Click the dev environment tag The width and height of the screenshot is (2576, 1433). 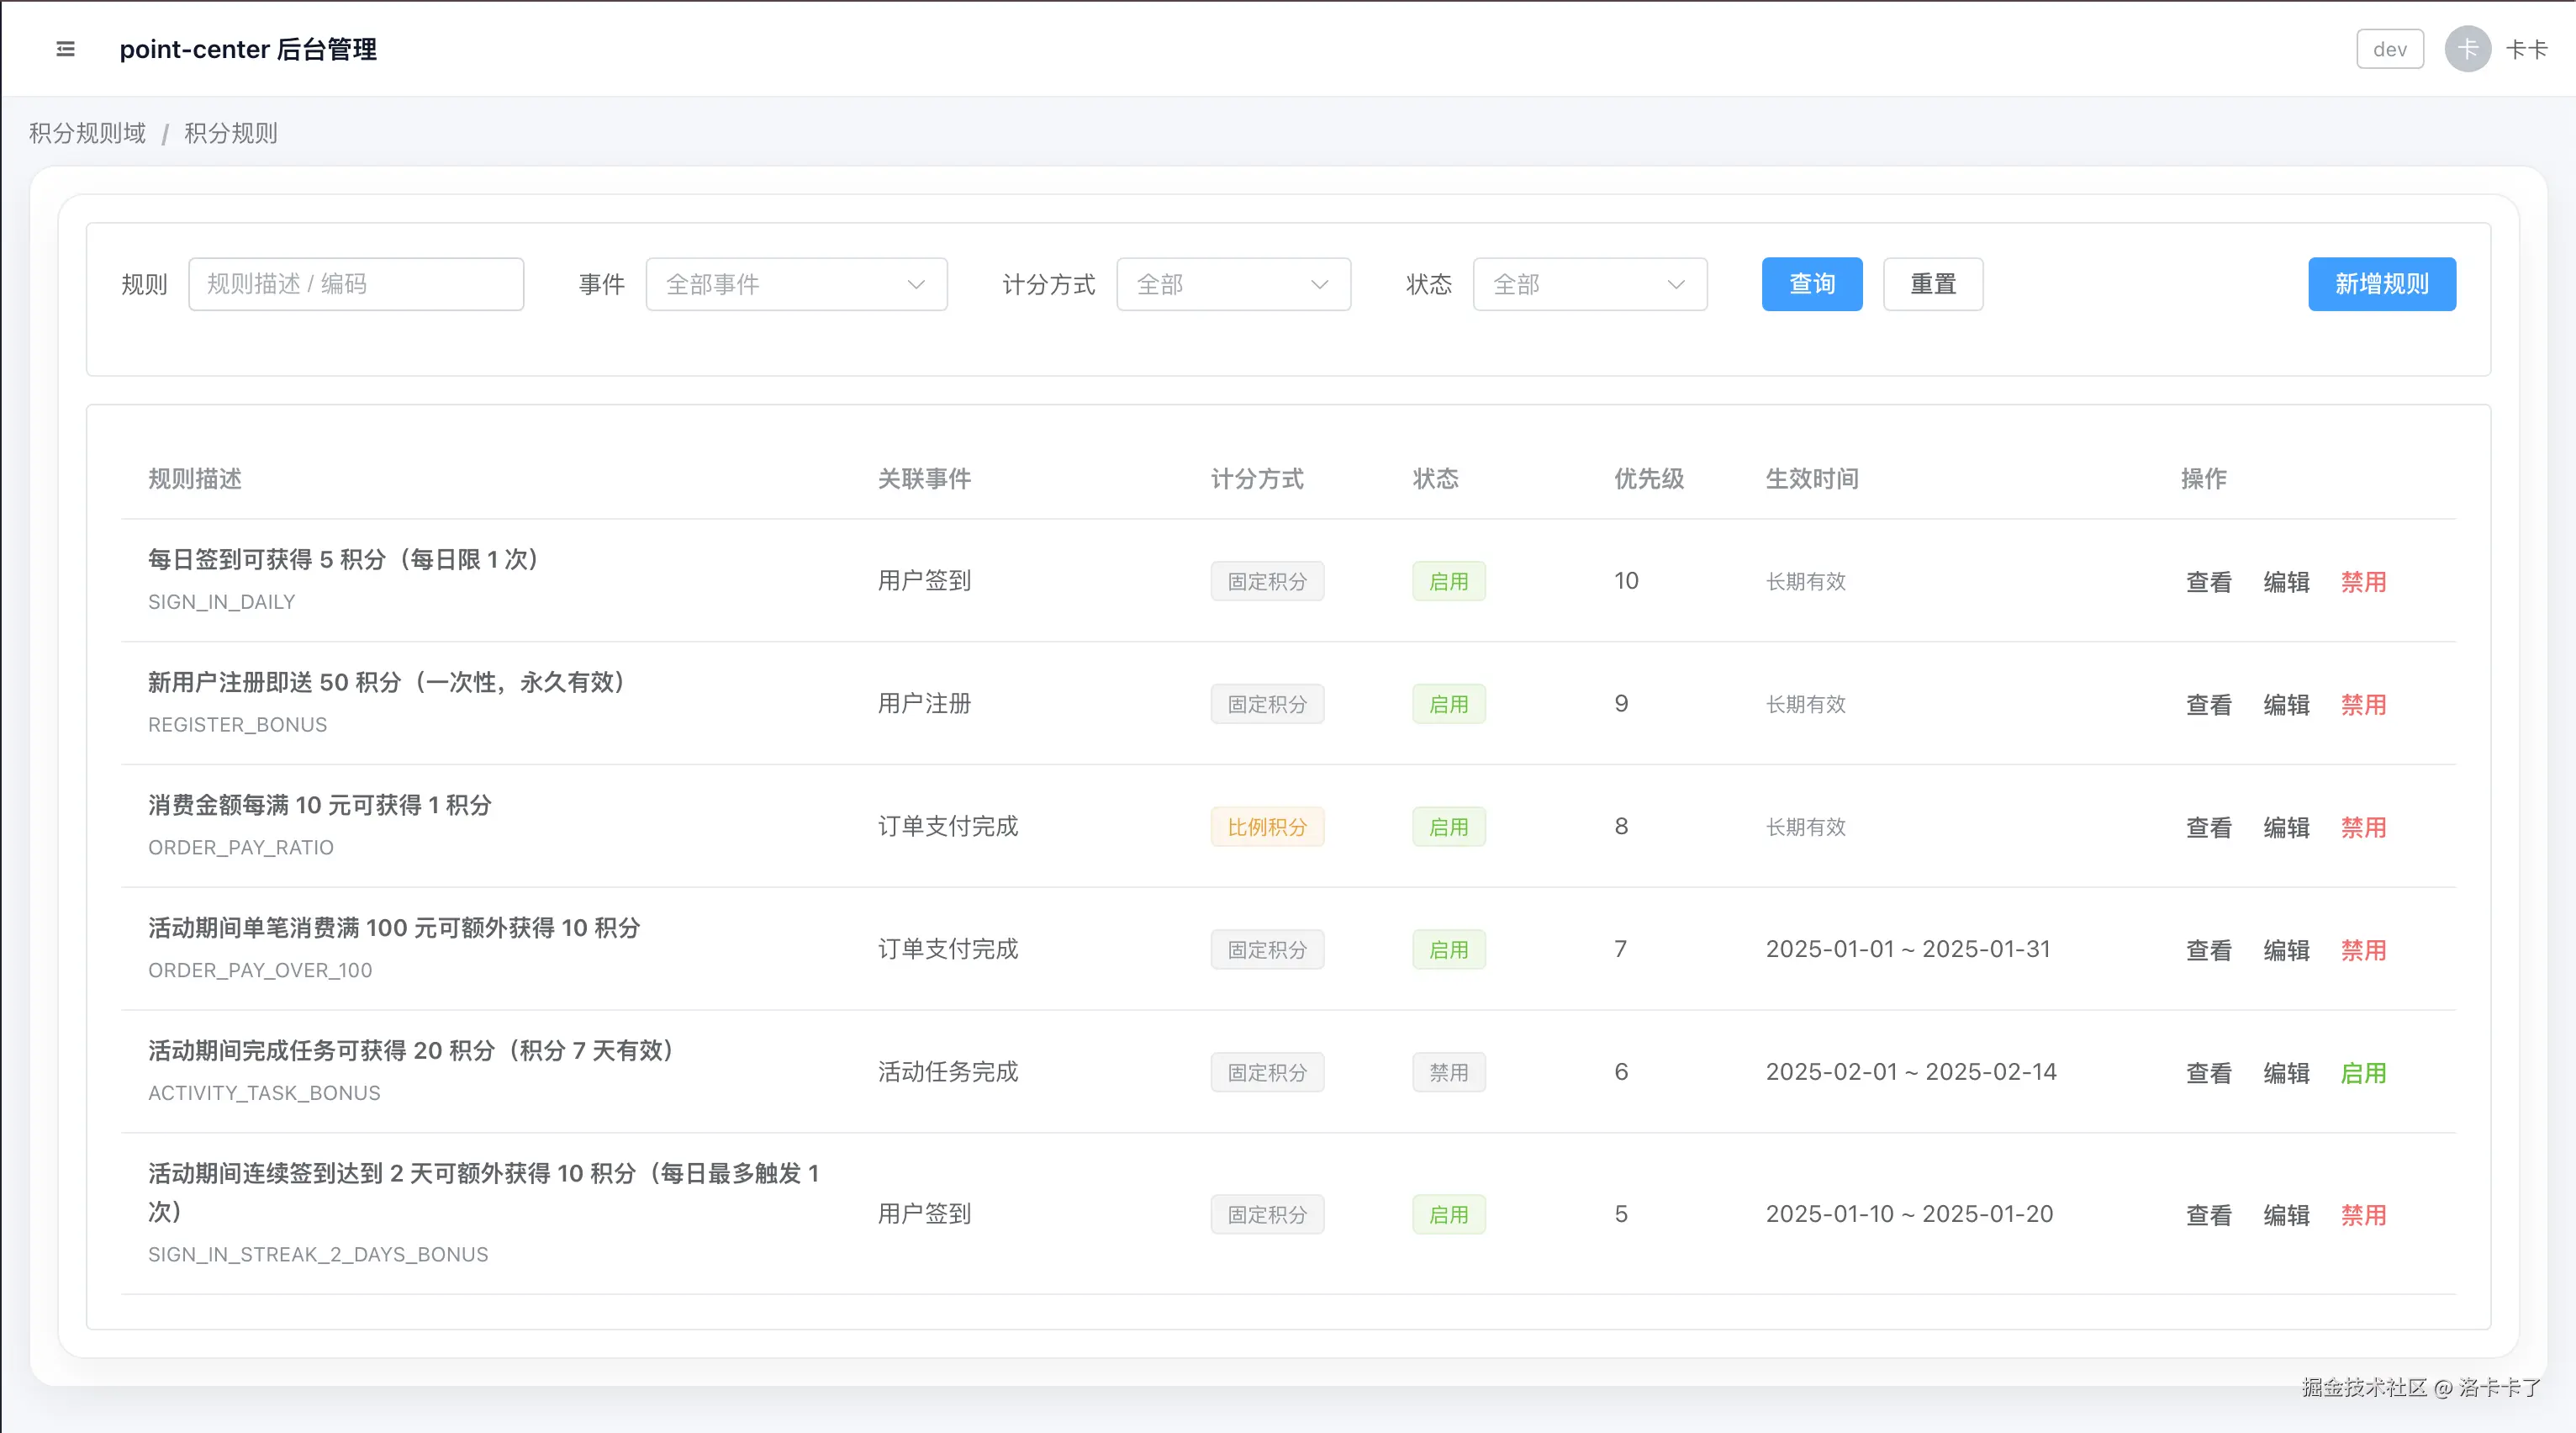tap(2389, 49)
